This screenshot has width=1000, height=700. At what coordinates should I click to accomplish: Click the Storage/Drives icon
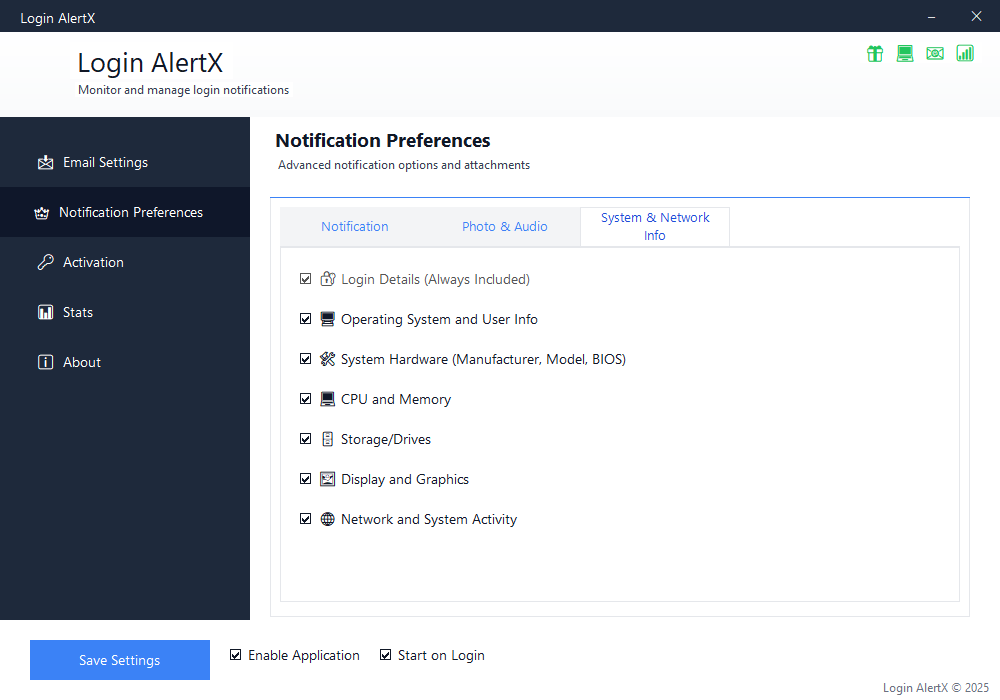coord(327,439)
